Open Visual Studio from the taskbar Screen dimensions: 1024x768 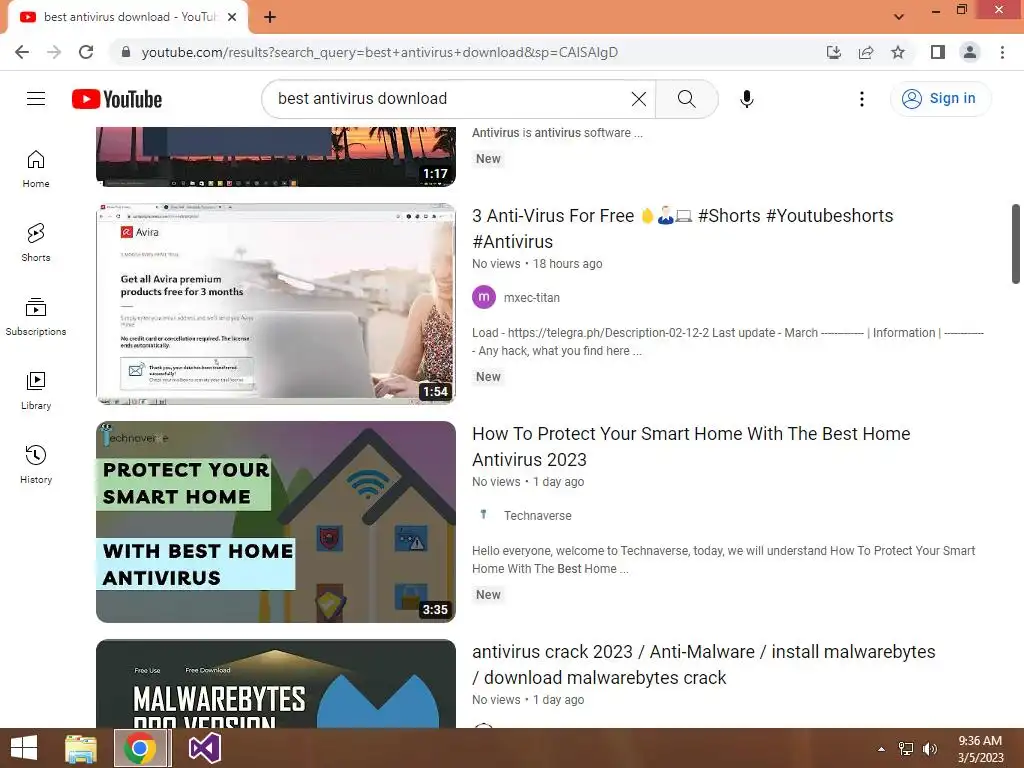pos(204,748)
